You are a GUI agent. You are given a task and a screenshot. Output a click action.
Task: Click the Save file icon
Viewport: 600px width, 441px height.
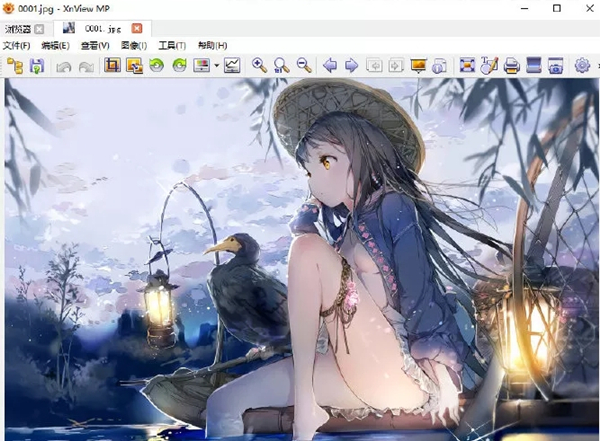coord(37,66)
